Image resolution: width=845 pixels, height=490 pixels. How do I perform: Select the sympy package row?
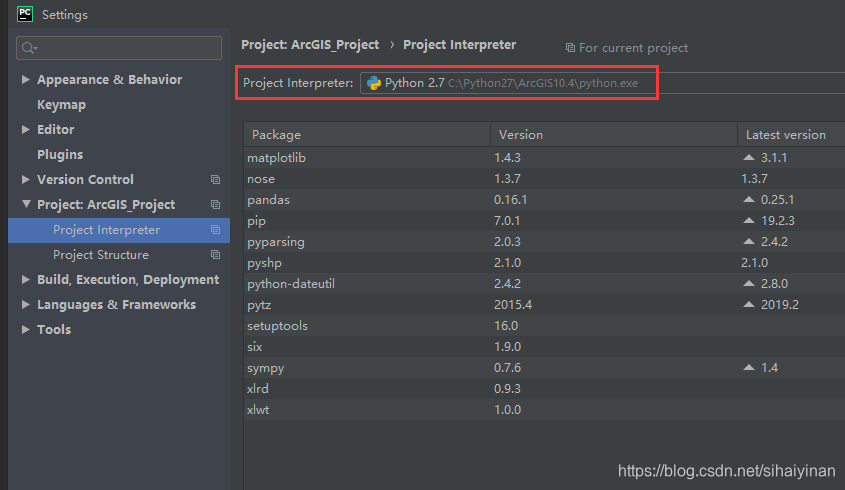click(x=544, y=368)
